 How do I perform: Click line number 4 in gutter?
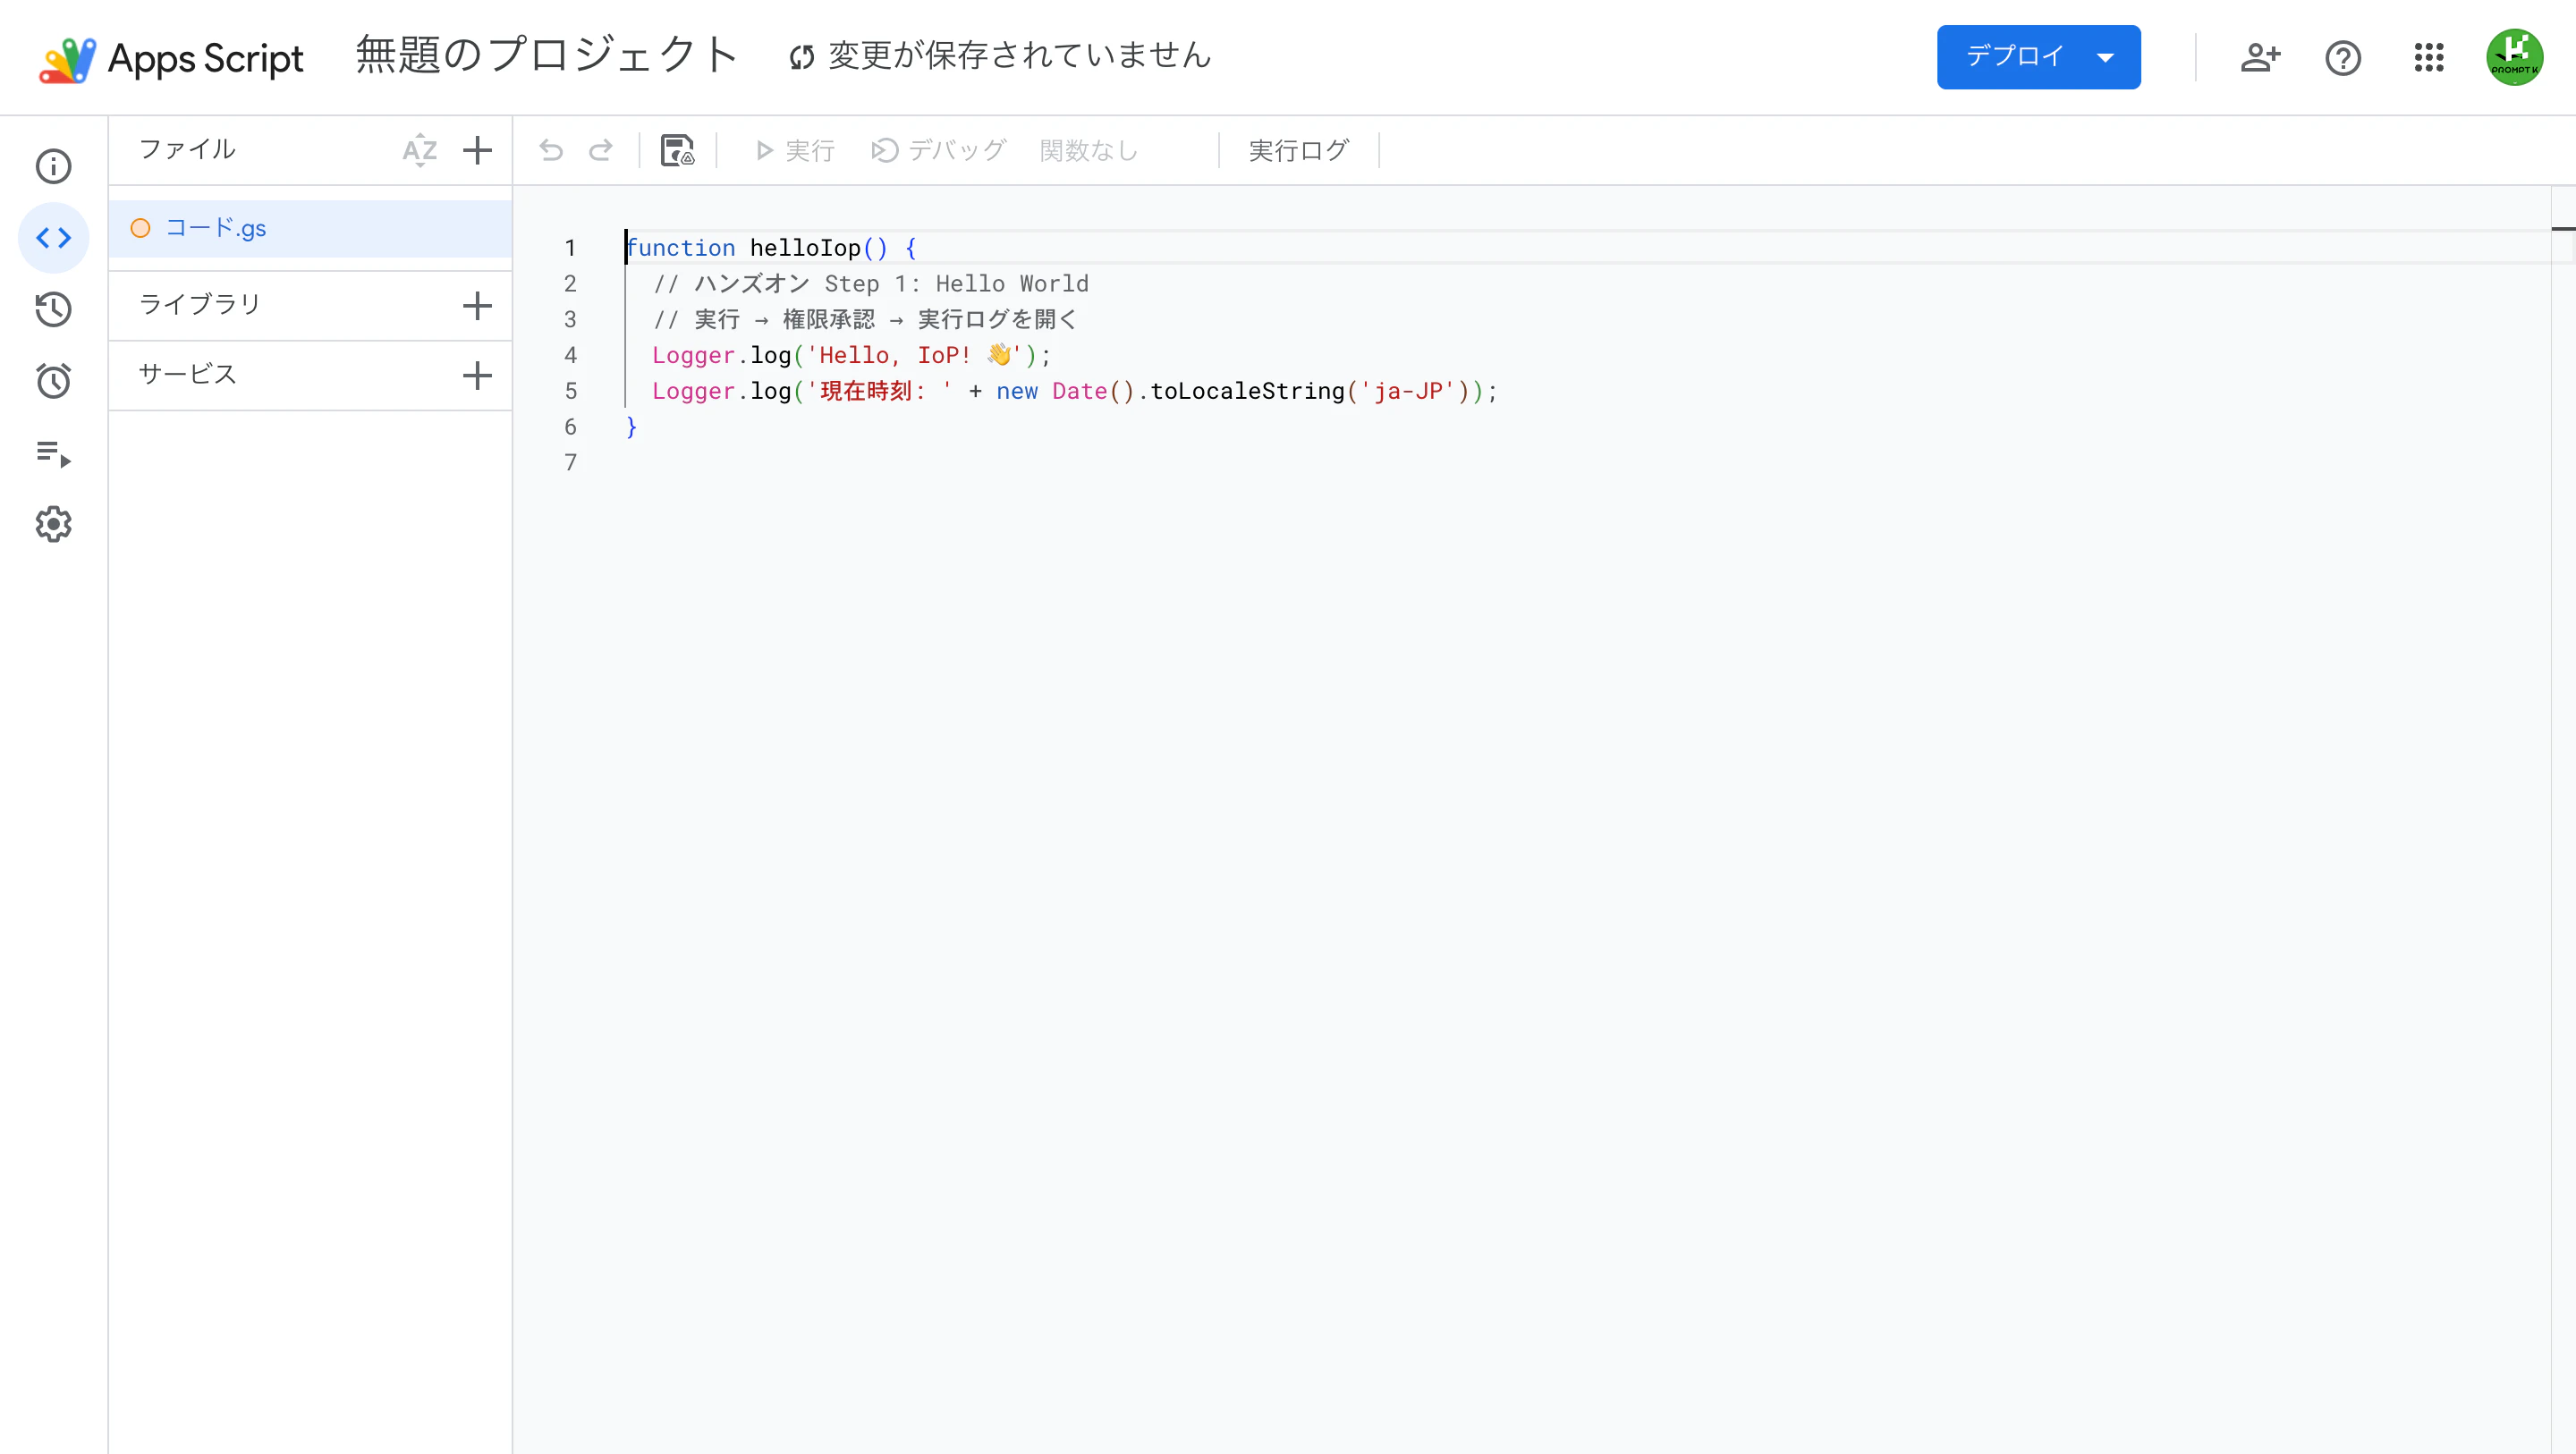pyautogui.click(x=570, y=355)
